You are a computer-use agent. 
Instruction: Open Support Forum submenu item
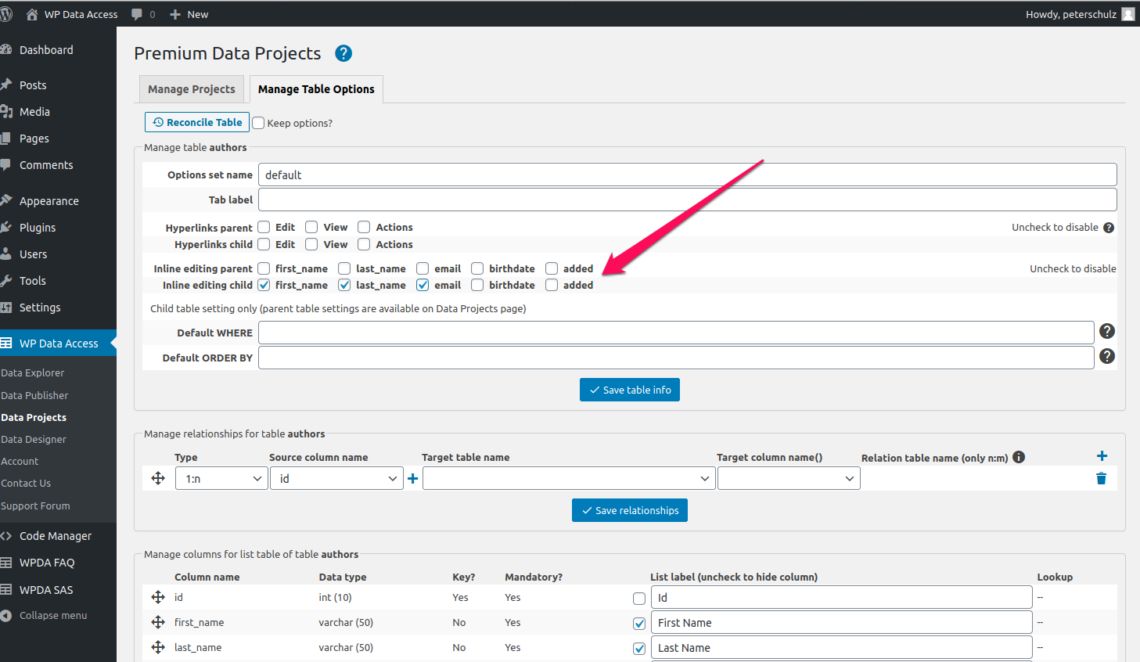[x=36, y=506]
